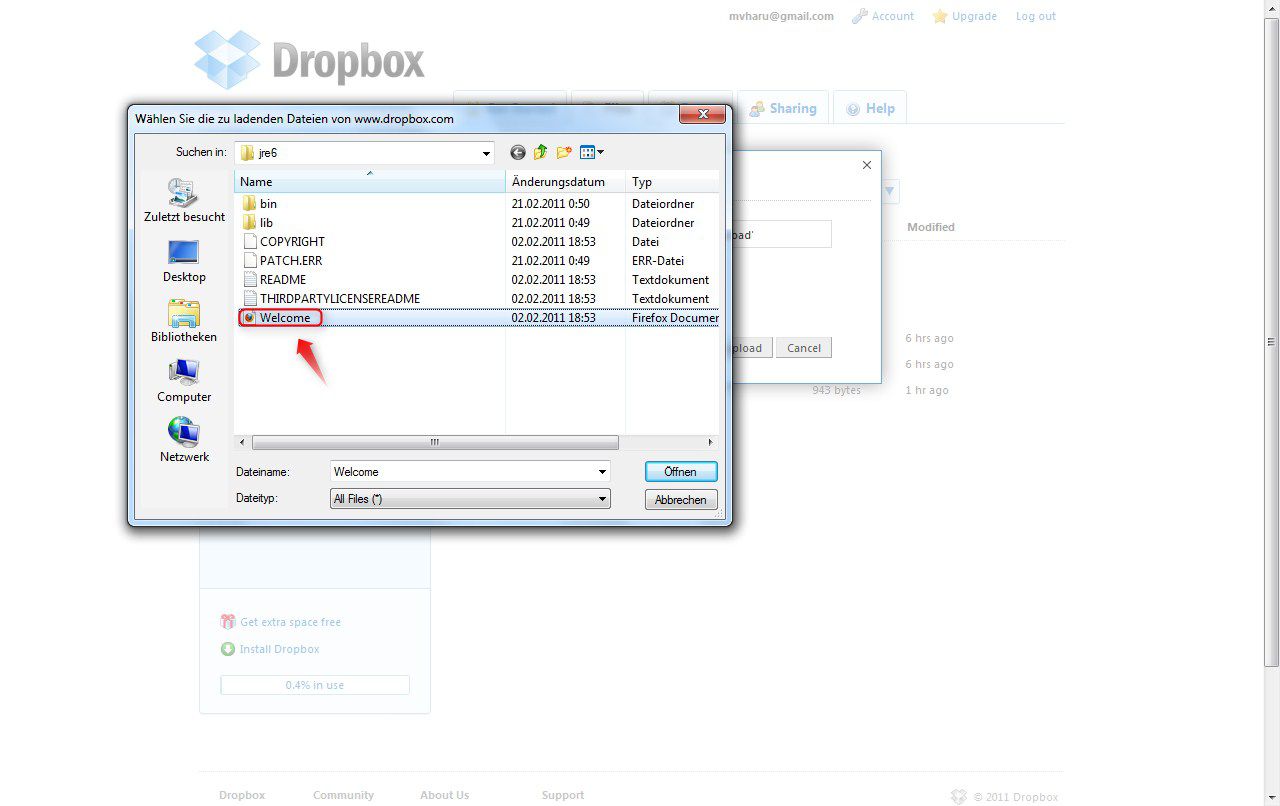Screen dimensions: 1280x806
Task: Select the bin folder
Action: click(260, 203)
